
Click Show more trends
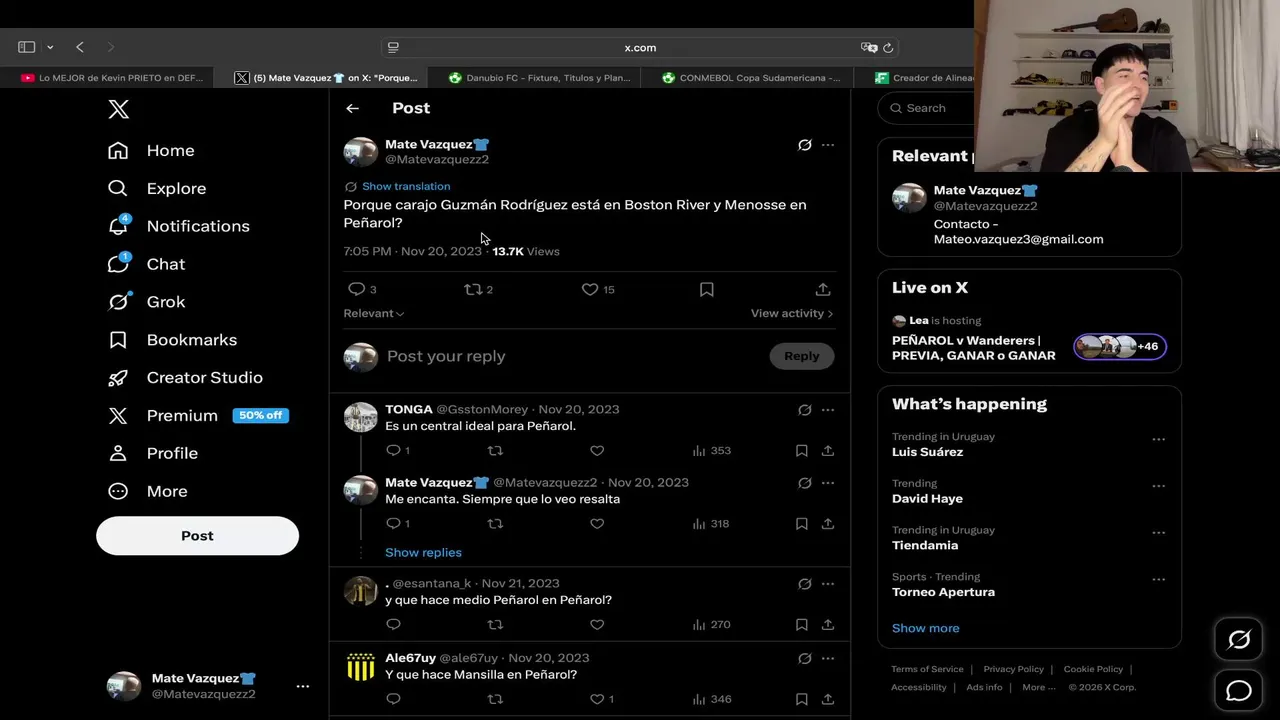(x=925, y=628)
